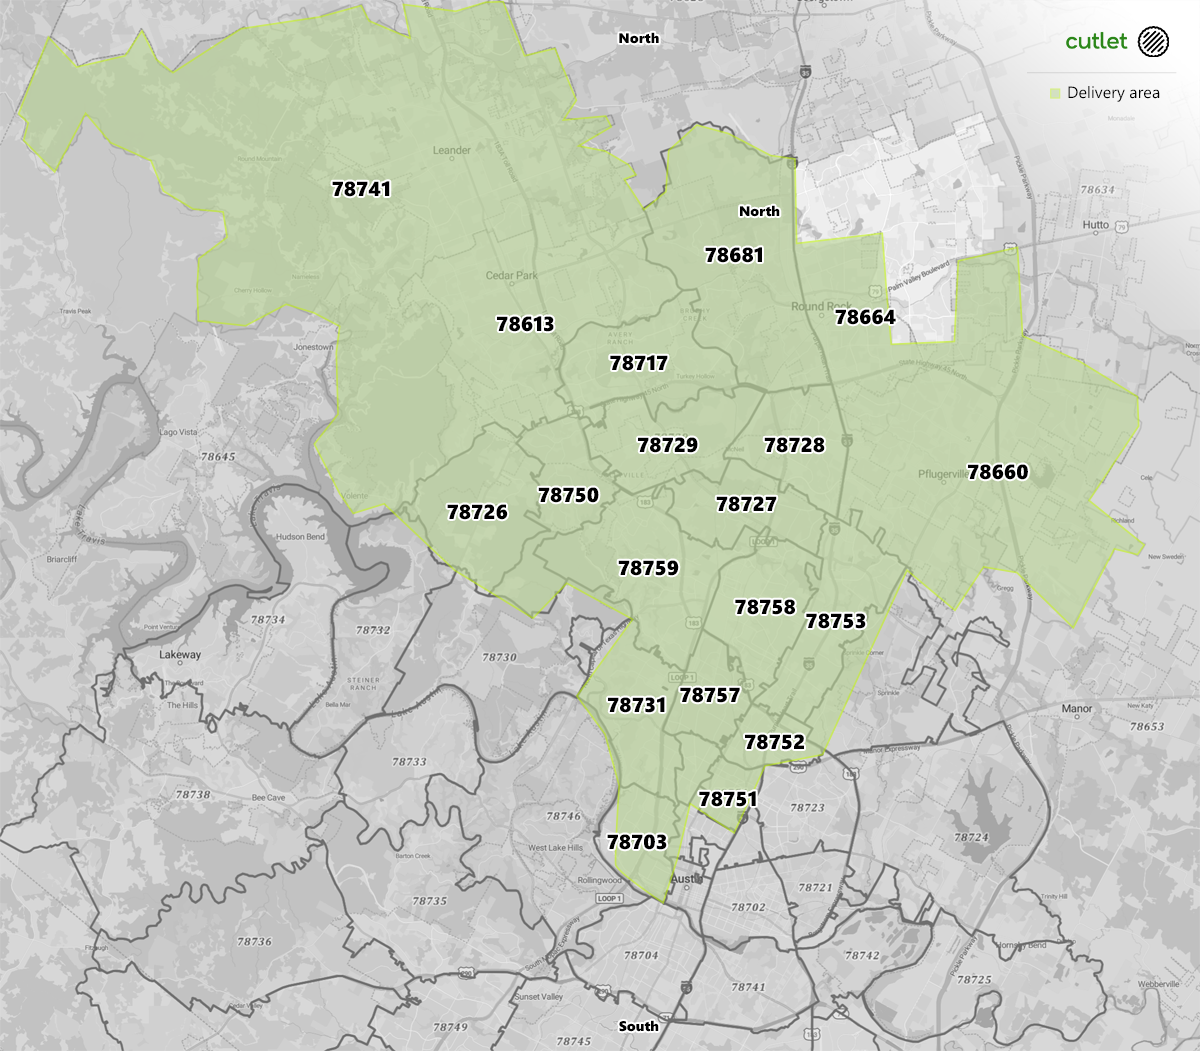Pick the 78731 delivery zone
Viewport: 1200px width, 1051px height.
tap(636, 705)
